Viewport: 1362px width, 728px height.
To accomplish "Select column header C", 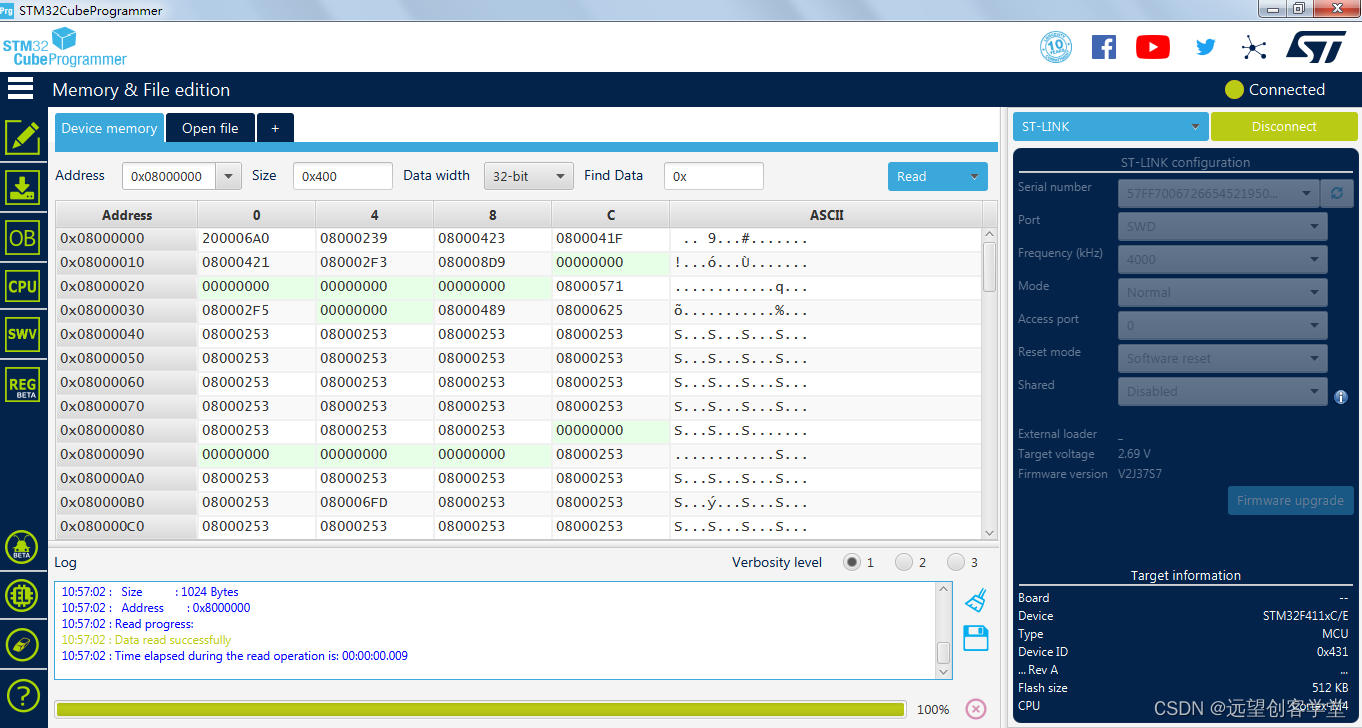I will click(x=610, y=215).
